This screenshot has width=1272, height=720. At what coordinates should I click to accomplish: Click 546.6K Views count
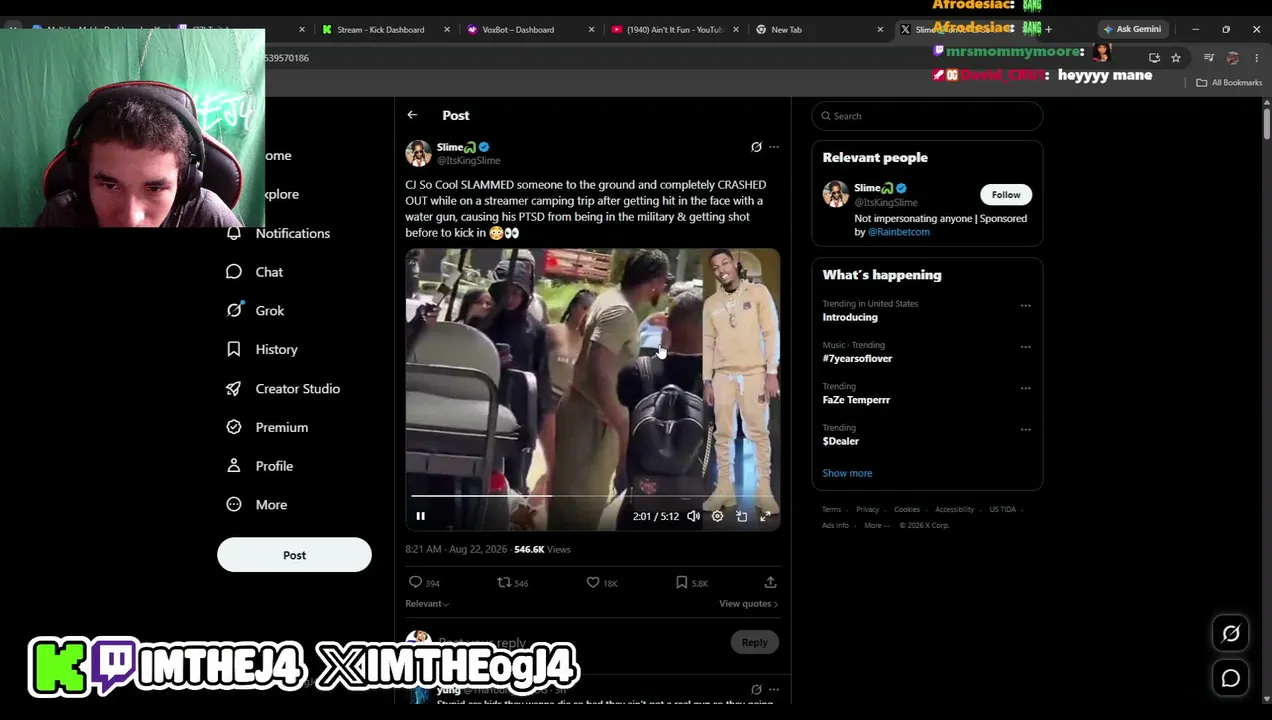(542, 549)
